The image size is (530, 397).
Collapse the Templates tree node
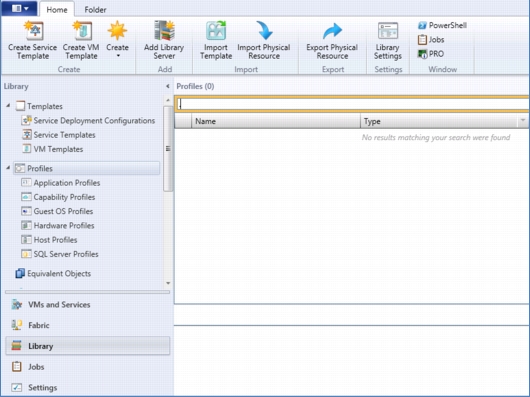click(x=8, y=106)
